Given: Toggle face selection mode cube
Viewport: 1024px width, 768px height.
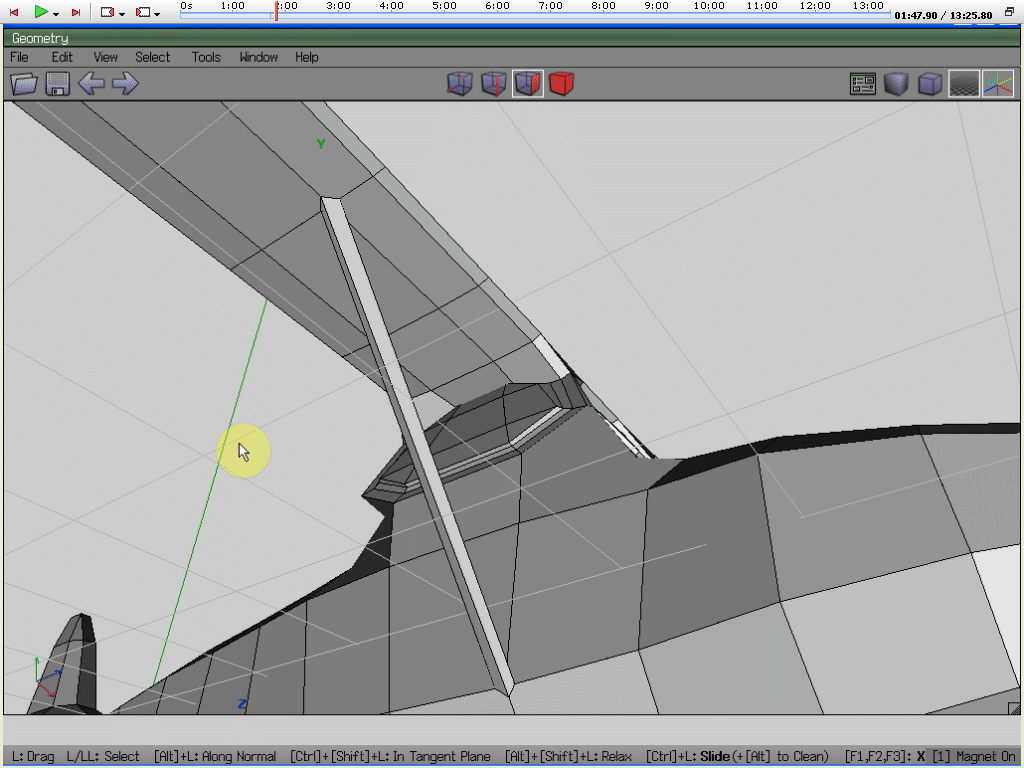Looking at the screenshot, I should 528,84.
